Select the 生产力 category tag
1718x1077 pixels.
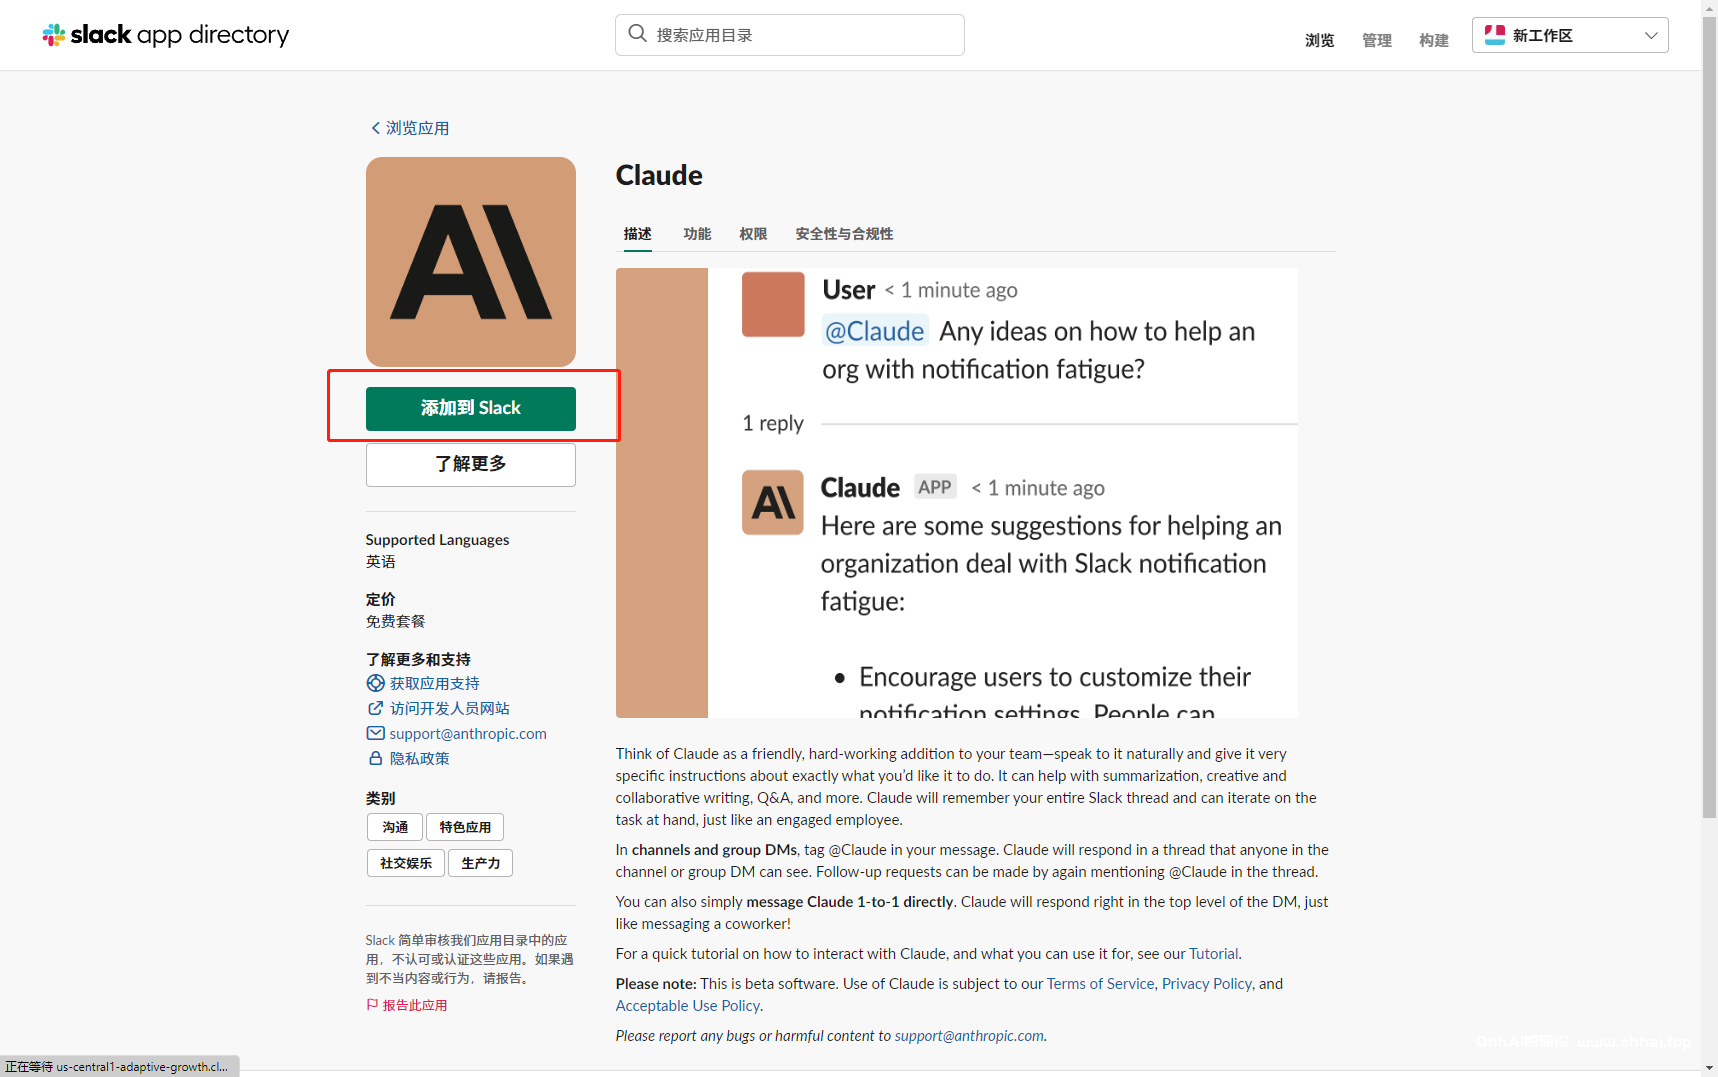click(x=480, y=863)
